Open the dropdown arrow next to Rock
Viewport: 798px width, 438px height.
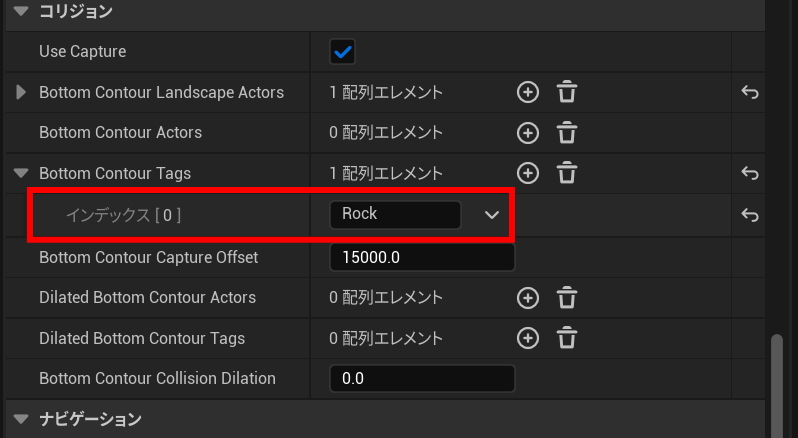(x=491, y=214)
